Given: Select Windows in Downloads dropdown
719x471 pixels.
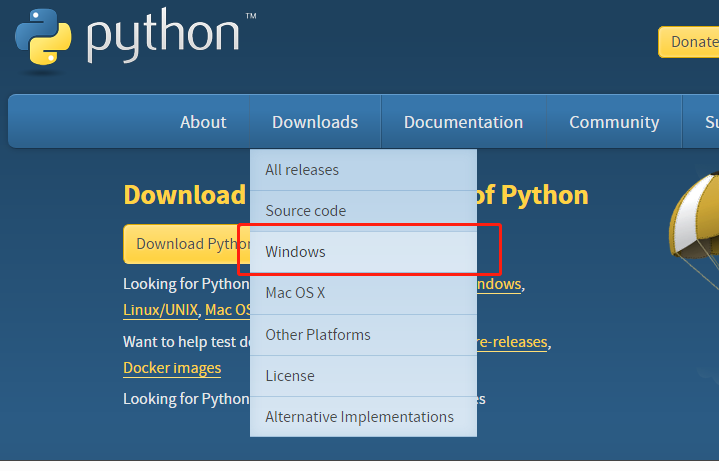Looking at the screenshot, I should [363, 252].
